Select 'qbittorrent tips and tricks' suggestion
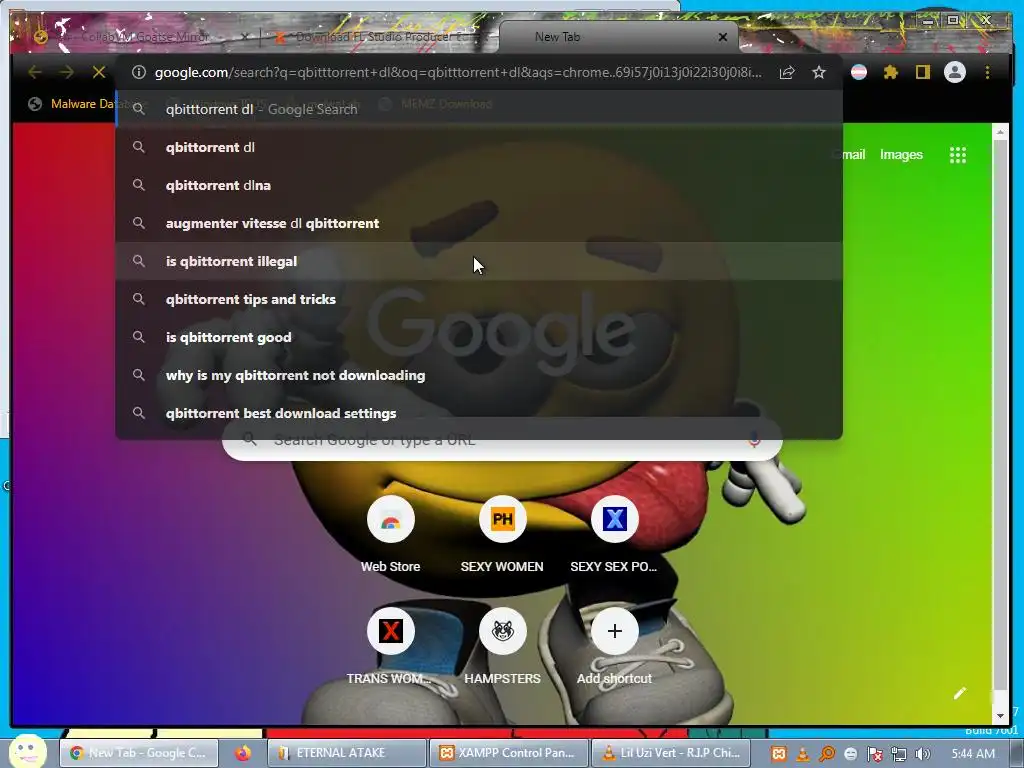The width and height of the screenshot is (1024, 768). point(479,299)
